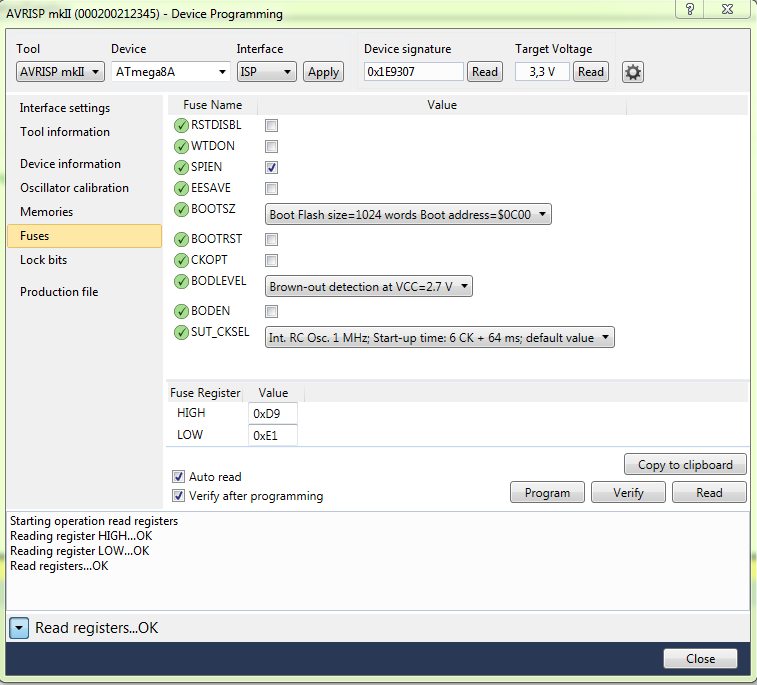Enable the WTDON fuse checkbox
757x685 pixels.
271,146
